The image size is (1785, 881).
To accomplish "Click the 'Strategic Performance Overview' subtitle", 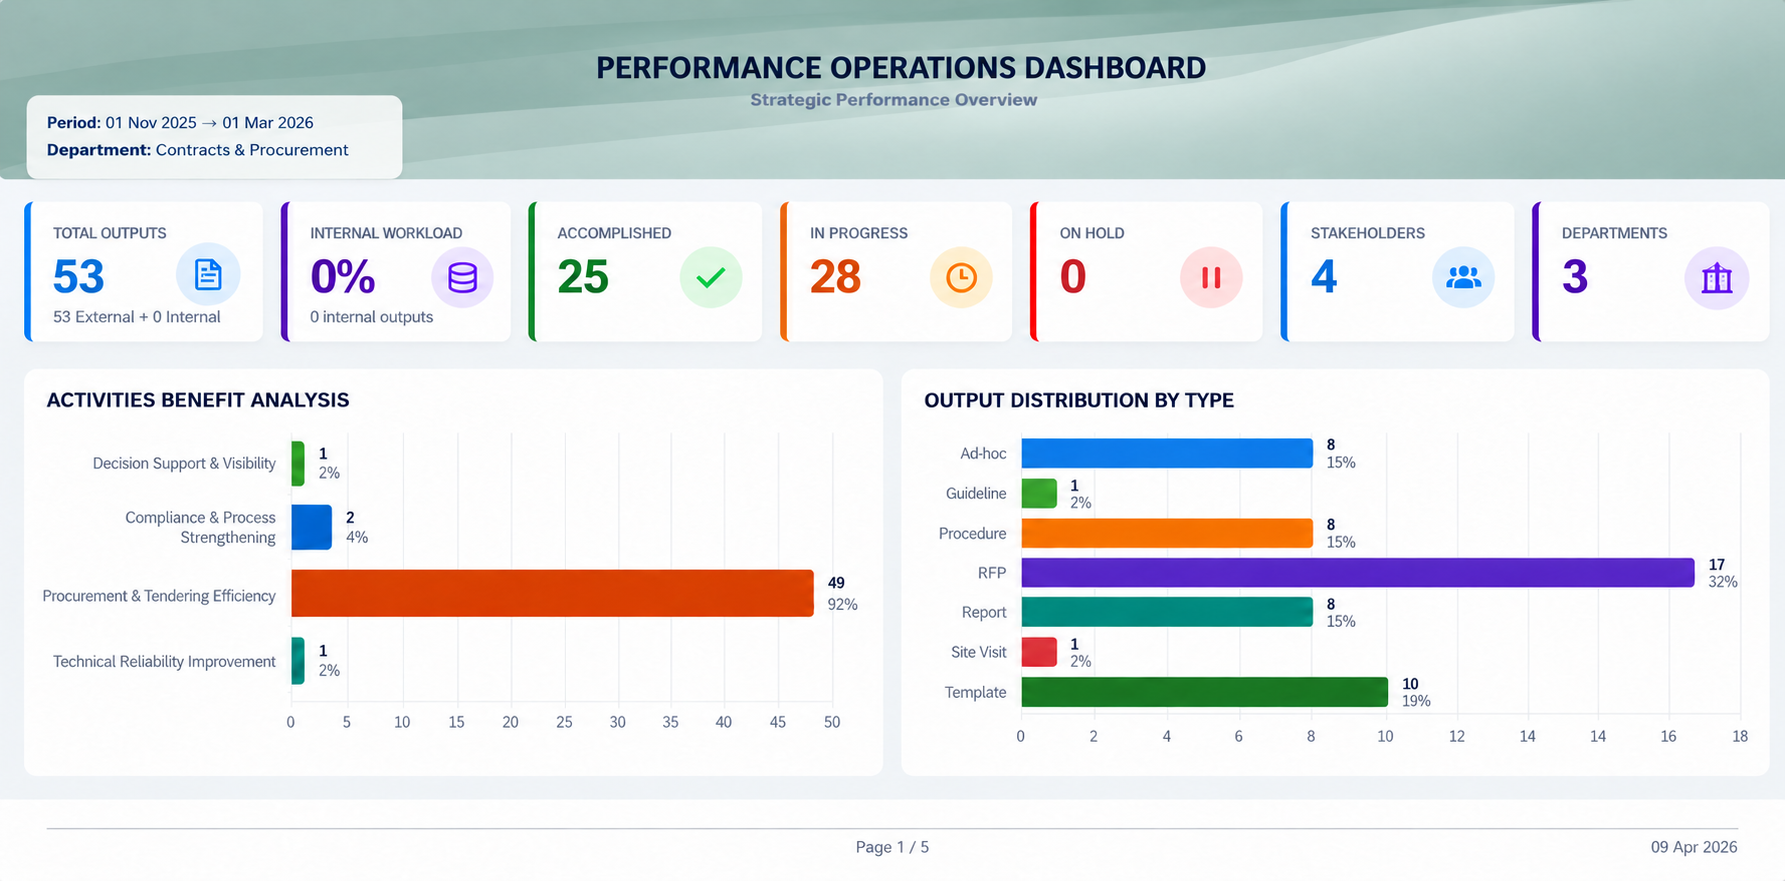I will [x=894, y=100].
